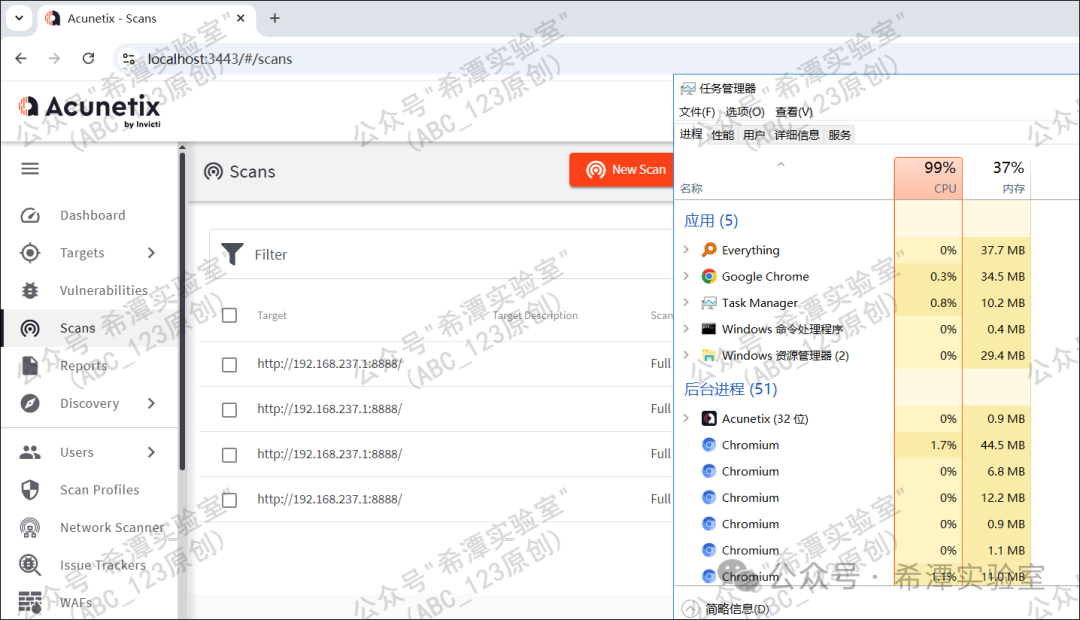Reload the page with the refresh icon

click(88, 59)
